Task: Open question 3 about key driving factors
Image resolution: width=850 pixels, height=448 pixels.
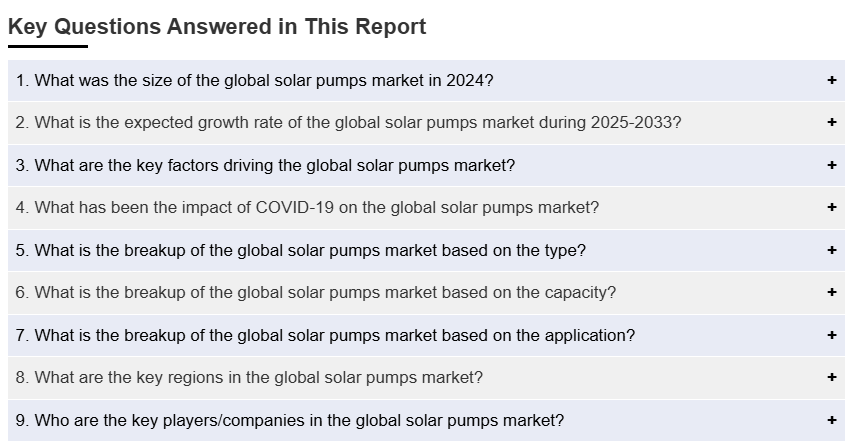Action: (x=265, y=165)
